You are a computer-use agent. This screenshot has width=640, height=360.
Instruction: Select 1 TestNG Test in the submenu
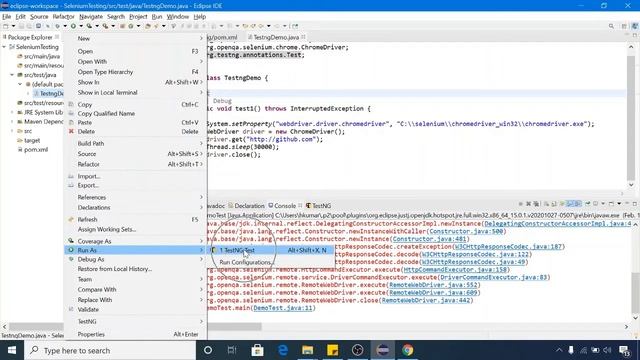point(271,250)
